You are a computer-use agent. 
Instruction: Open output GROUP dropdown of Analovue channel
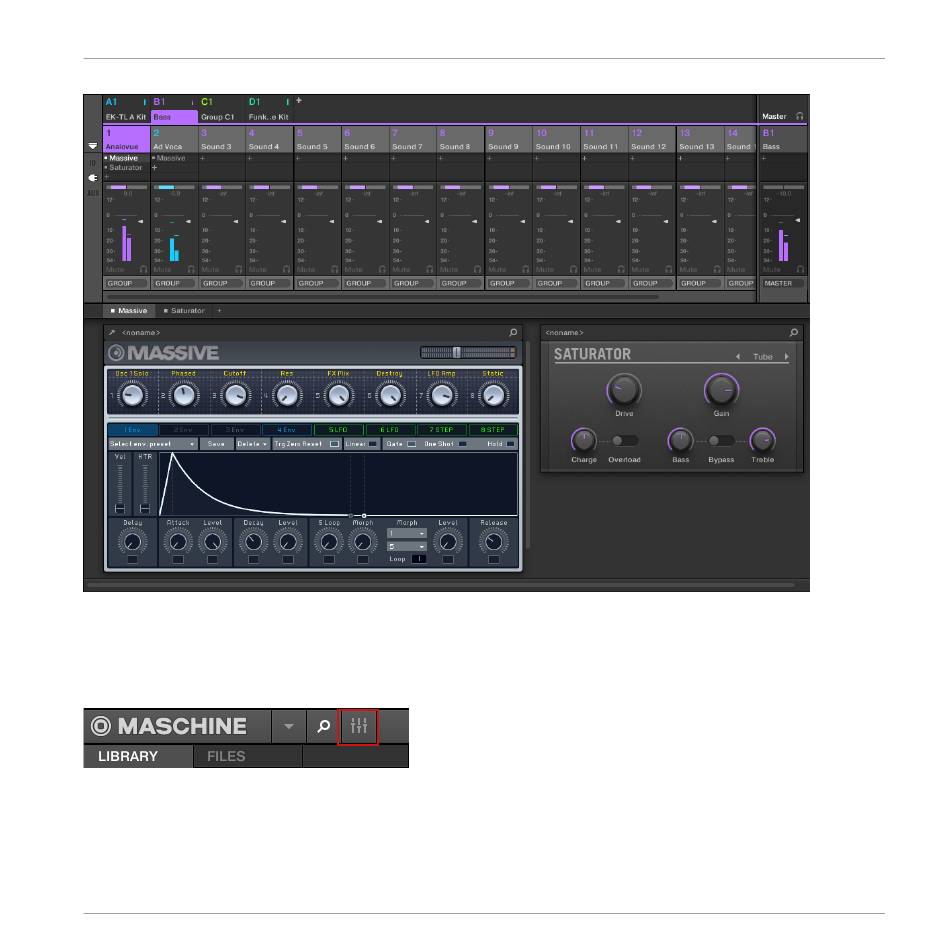[126, 283]
